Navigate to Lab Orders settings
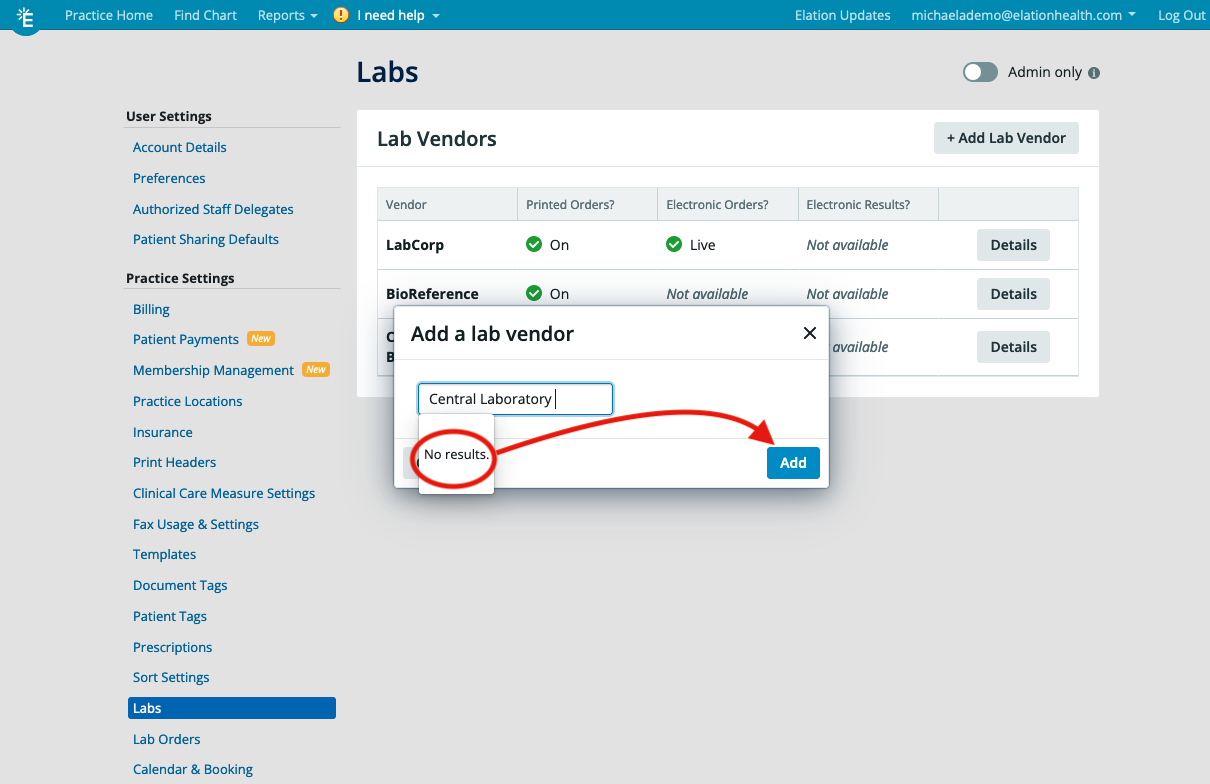Image resolution: width=1210 pixels, height=784 pixels. tap(166, 739)
